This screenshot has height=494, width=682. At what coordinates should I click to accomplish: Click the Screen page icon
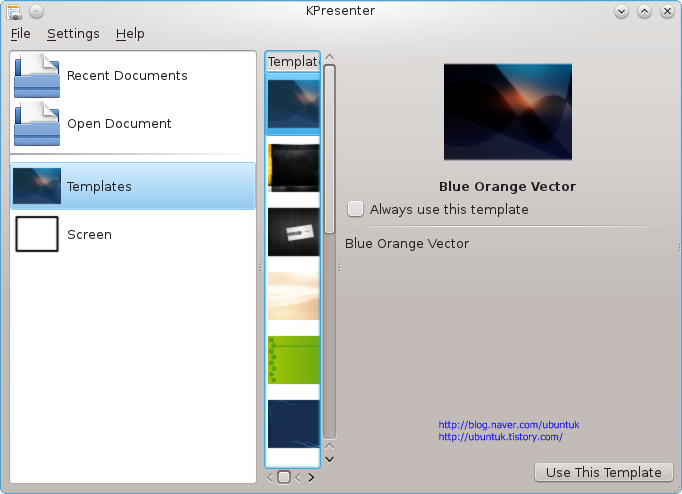(x=37, y=234)
